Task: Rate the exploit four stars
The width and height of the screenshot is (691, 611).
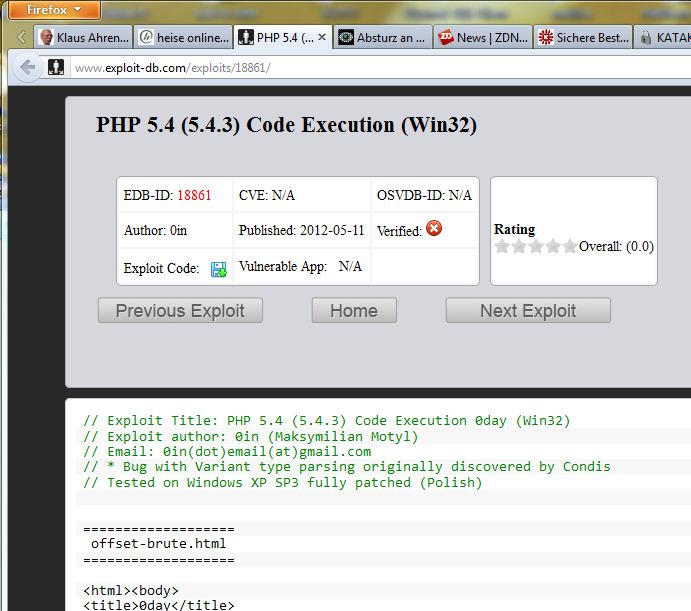Action: pyautogui.click(x=552, y=246)
